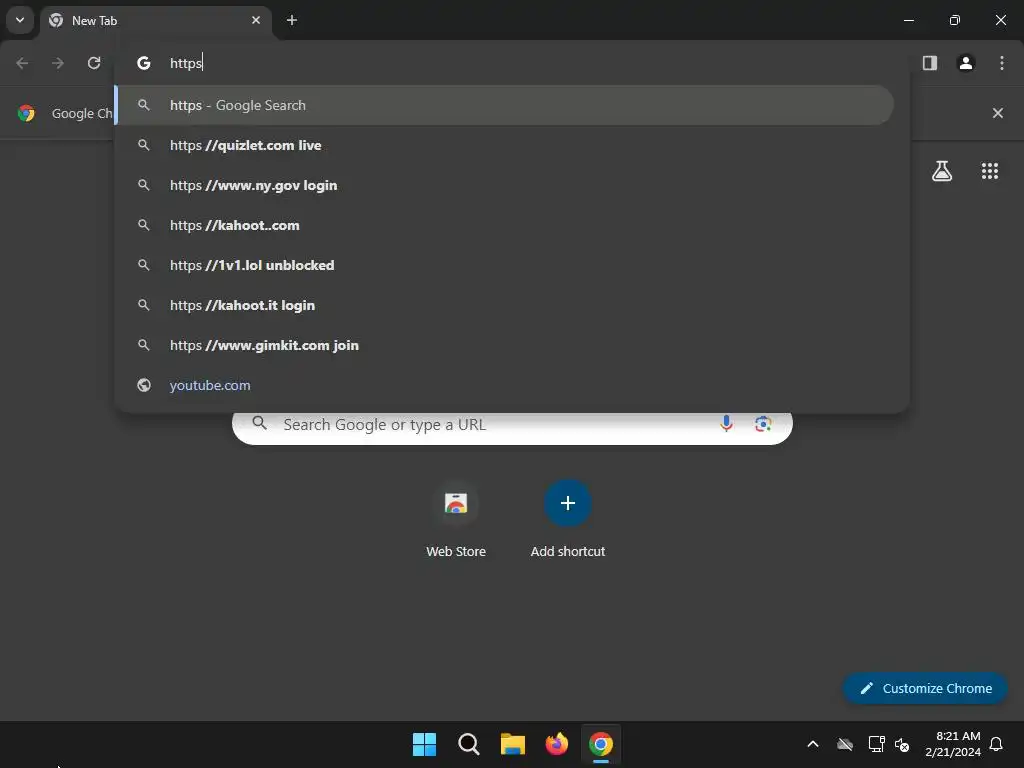The width and height of the screenshot is (1024, 768).
Task: Dismiss the Google Chrome info bar
Action: pos(997,113)
